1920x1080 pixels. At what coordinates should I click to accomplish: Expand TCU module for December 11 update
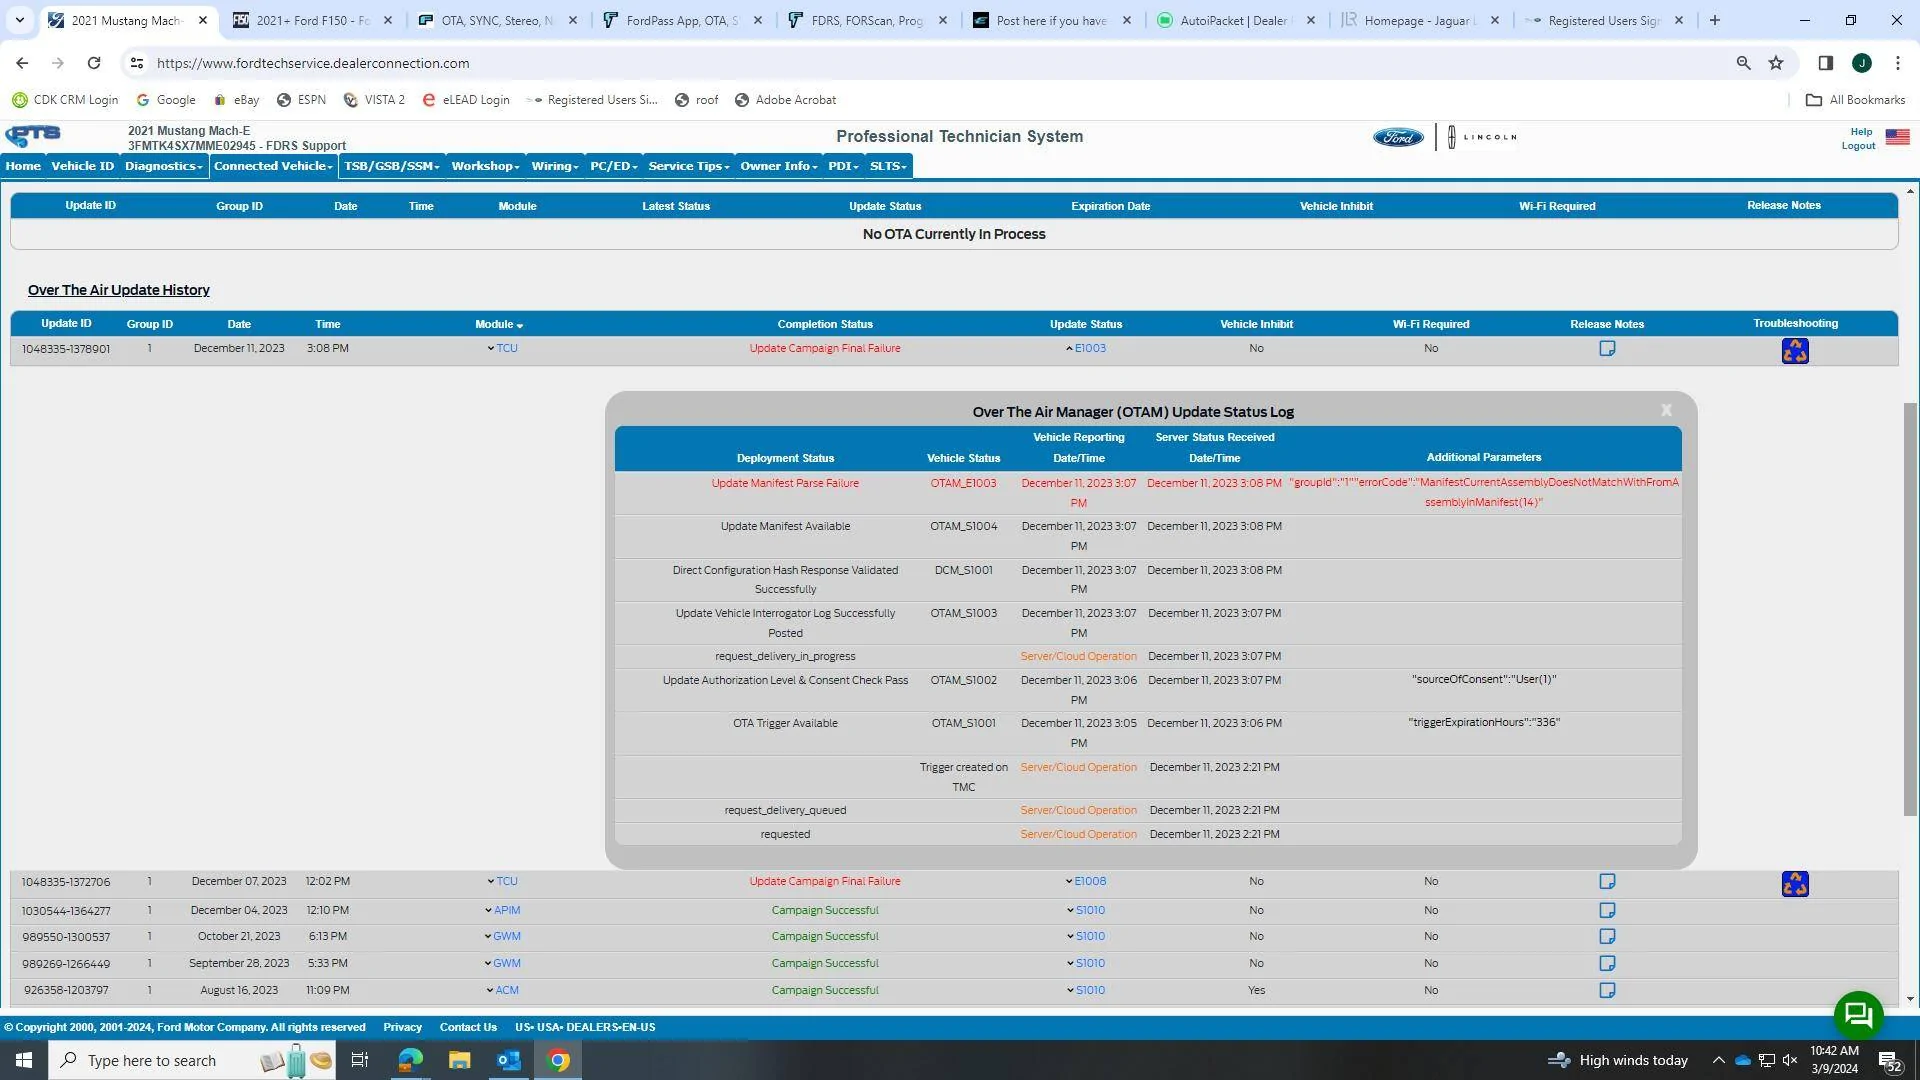[502, 349]
